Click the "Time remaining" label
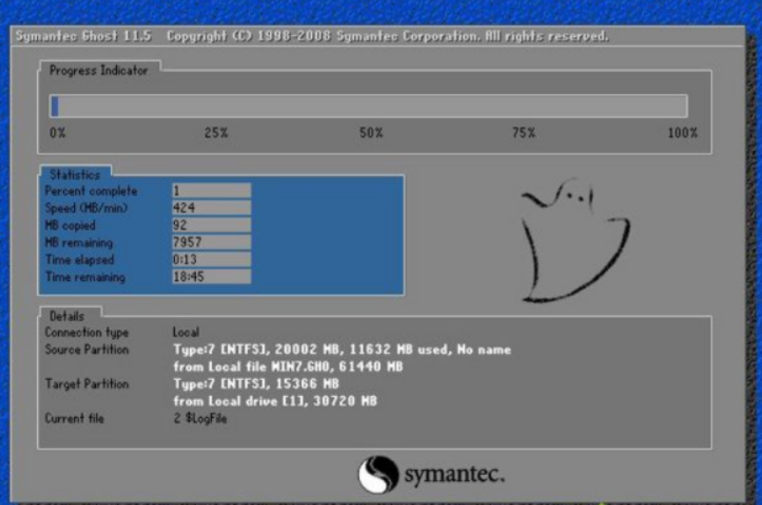The height and width of the screenshot is (505, 762). tap(85, 277)
